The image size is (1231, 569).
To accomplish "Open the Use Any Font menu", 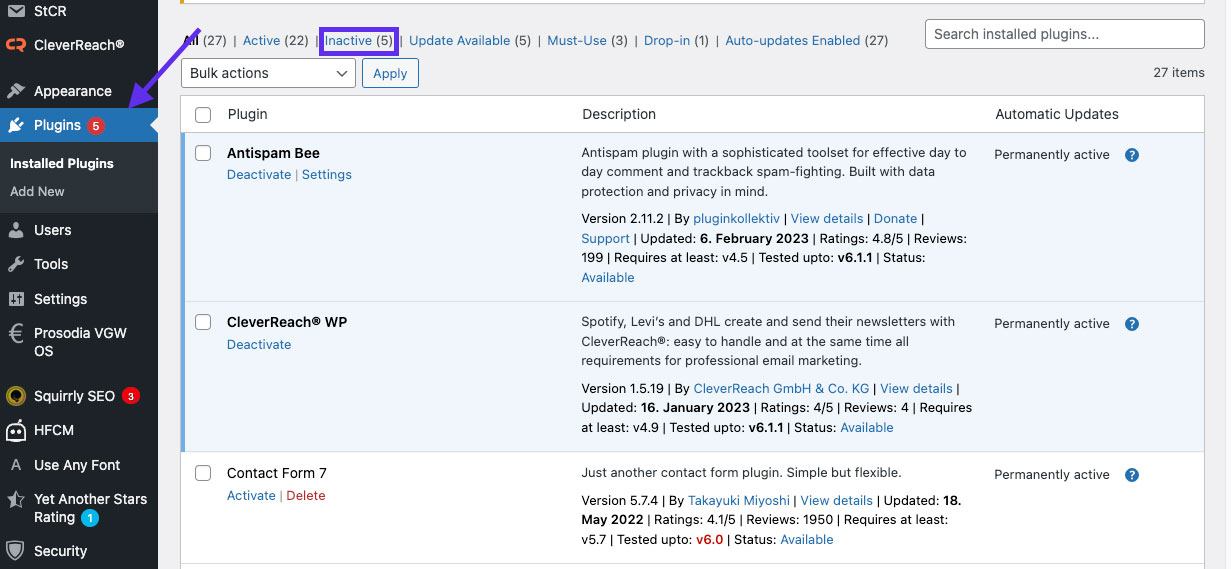I will tap(79, 465).
